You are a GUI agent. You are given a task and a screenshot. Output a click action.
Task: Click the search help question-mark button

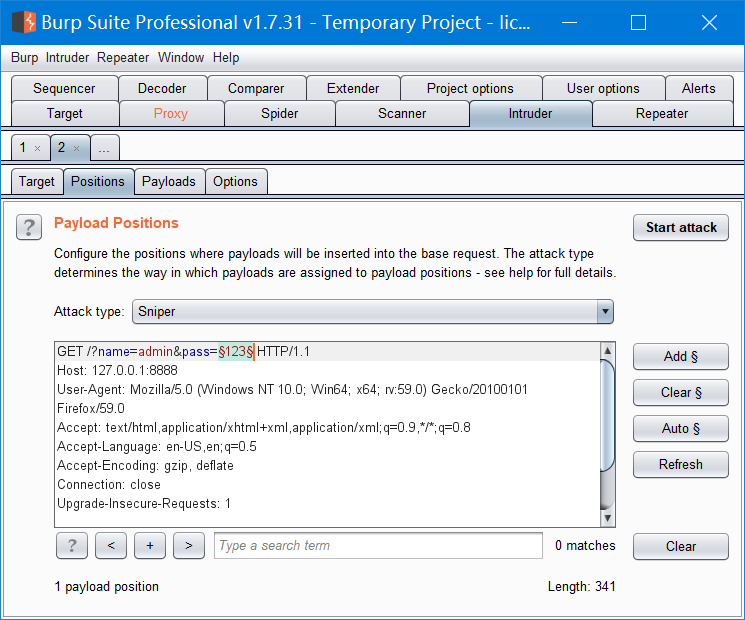pos(72,545)
